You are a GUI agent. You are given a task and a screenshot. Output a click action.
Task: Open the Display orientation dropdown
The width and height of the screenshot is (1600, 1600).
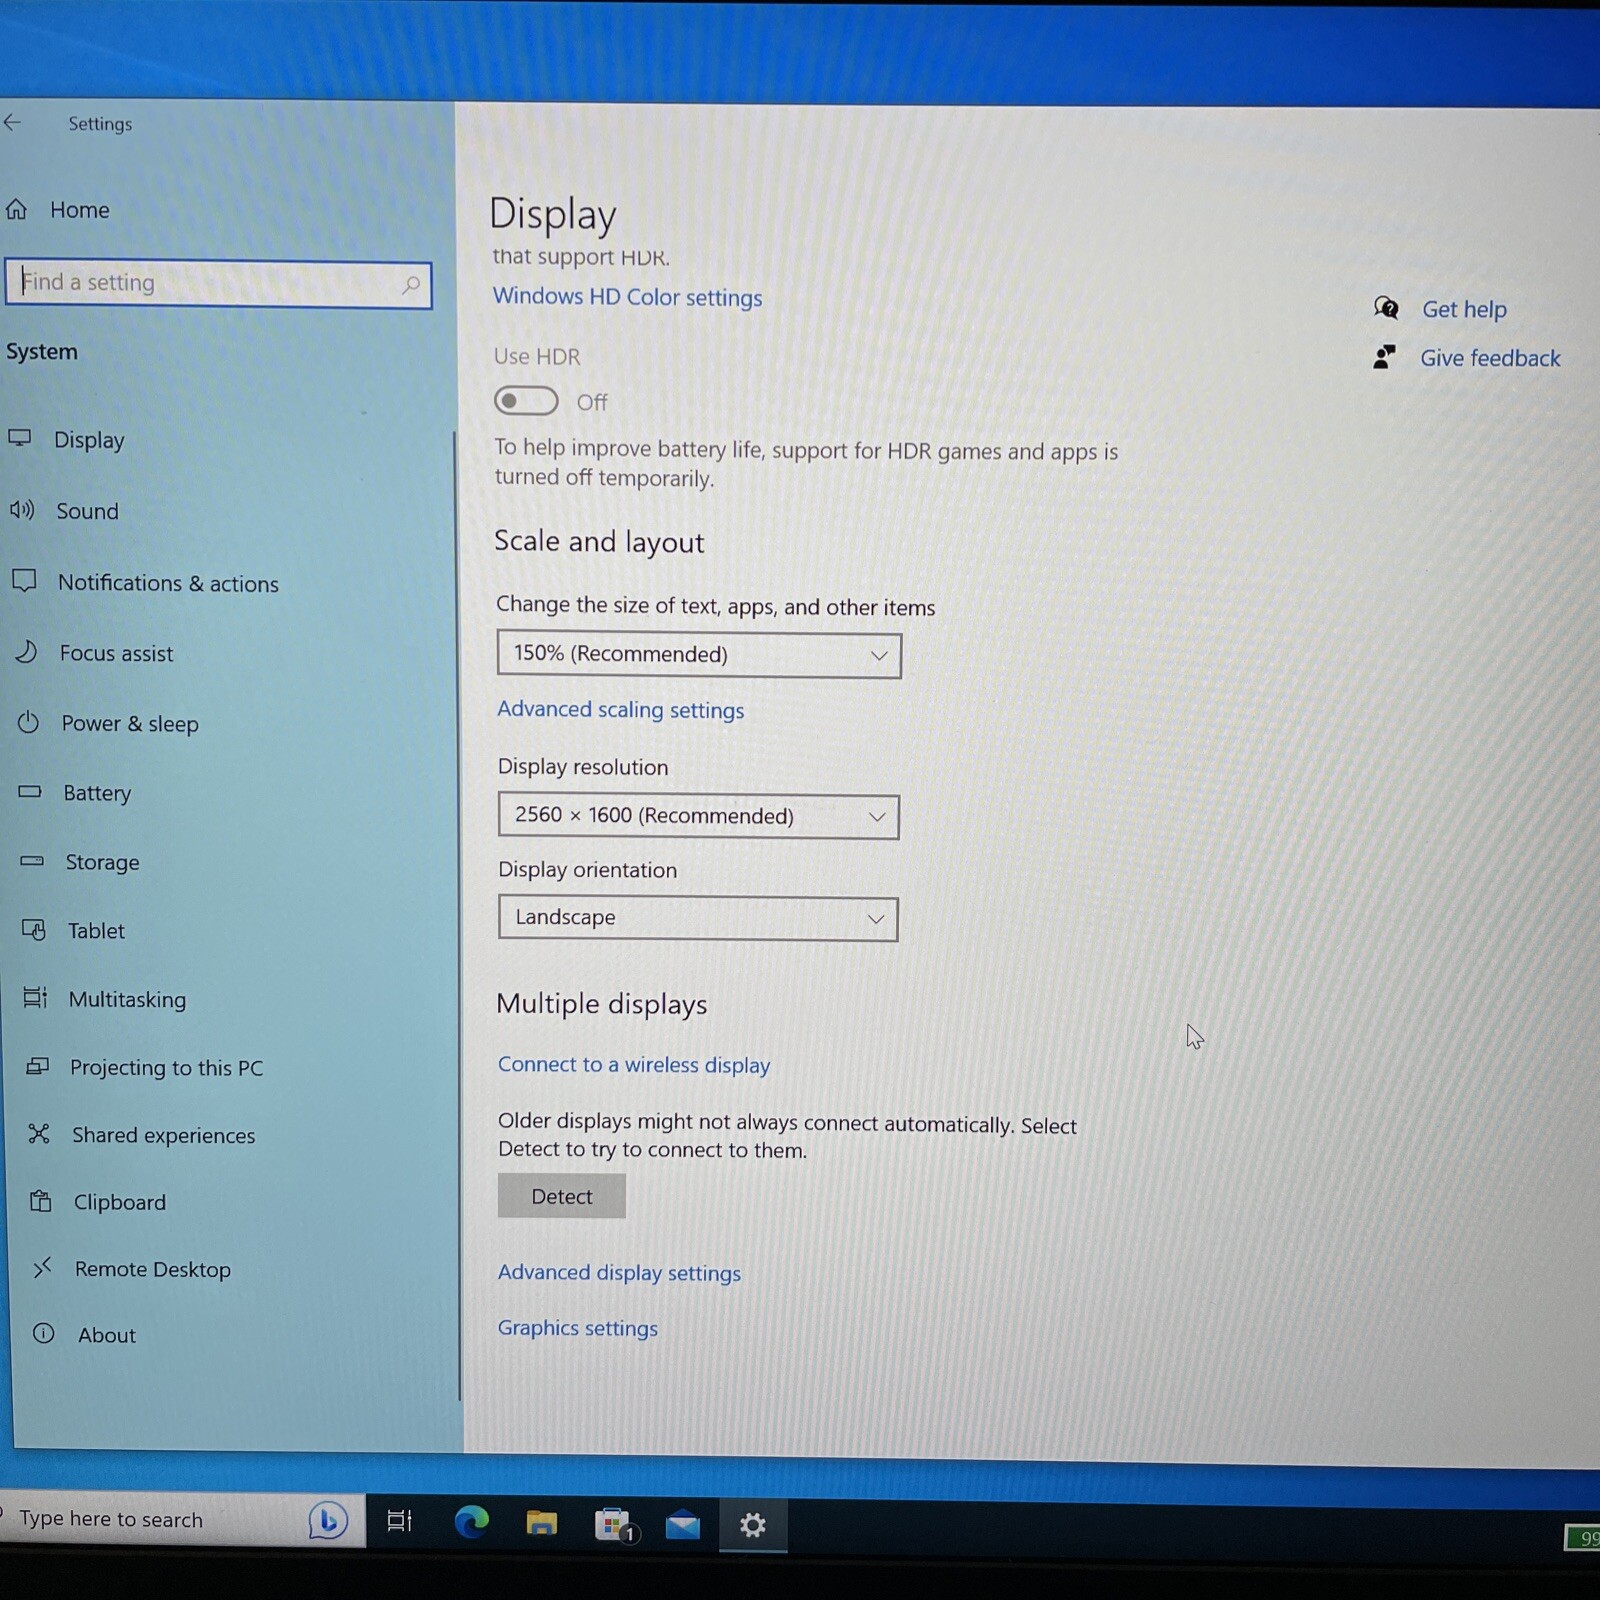(698, 918)
